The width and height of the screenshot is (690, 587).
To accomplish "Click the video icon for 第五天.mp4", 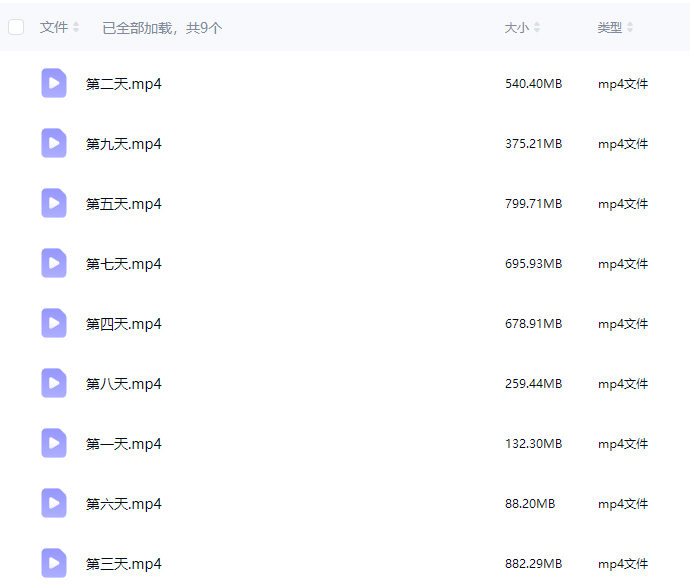I will 54,204.
